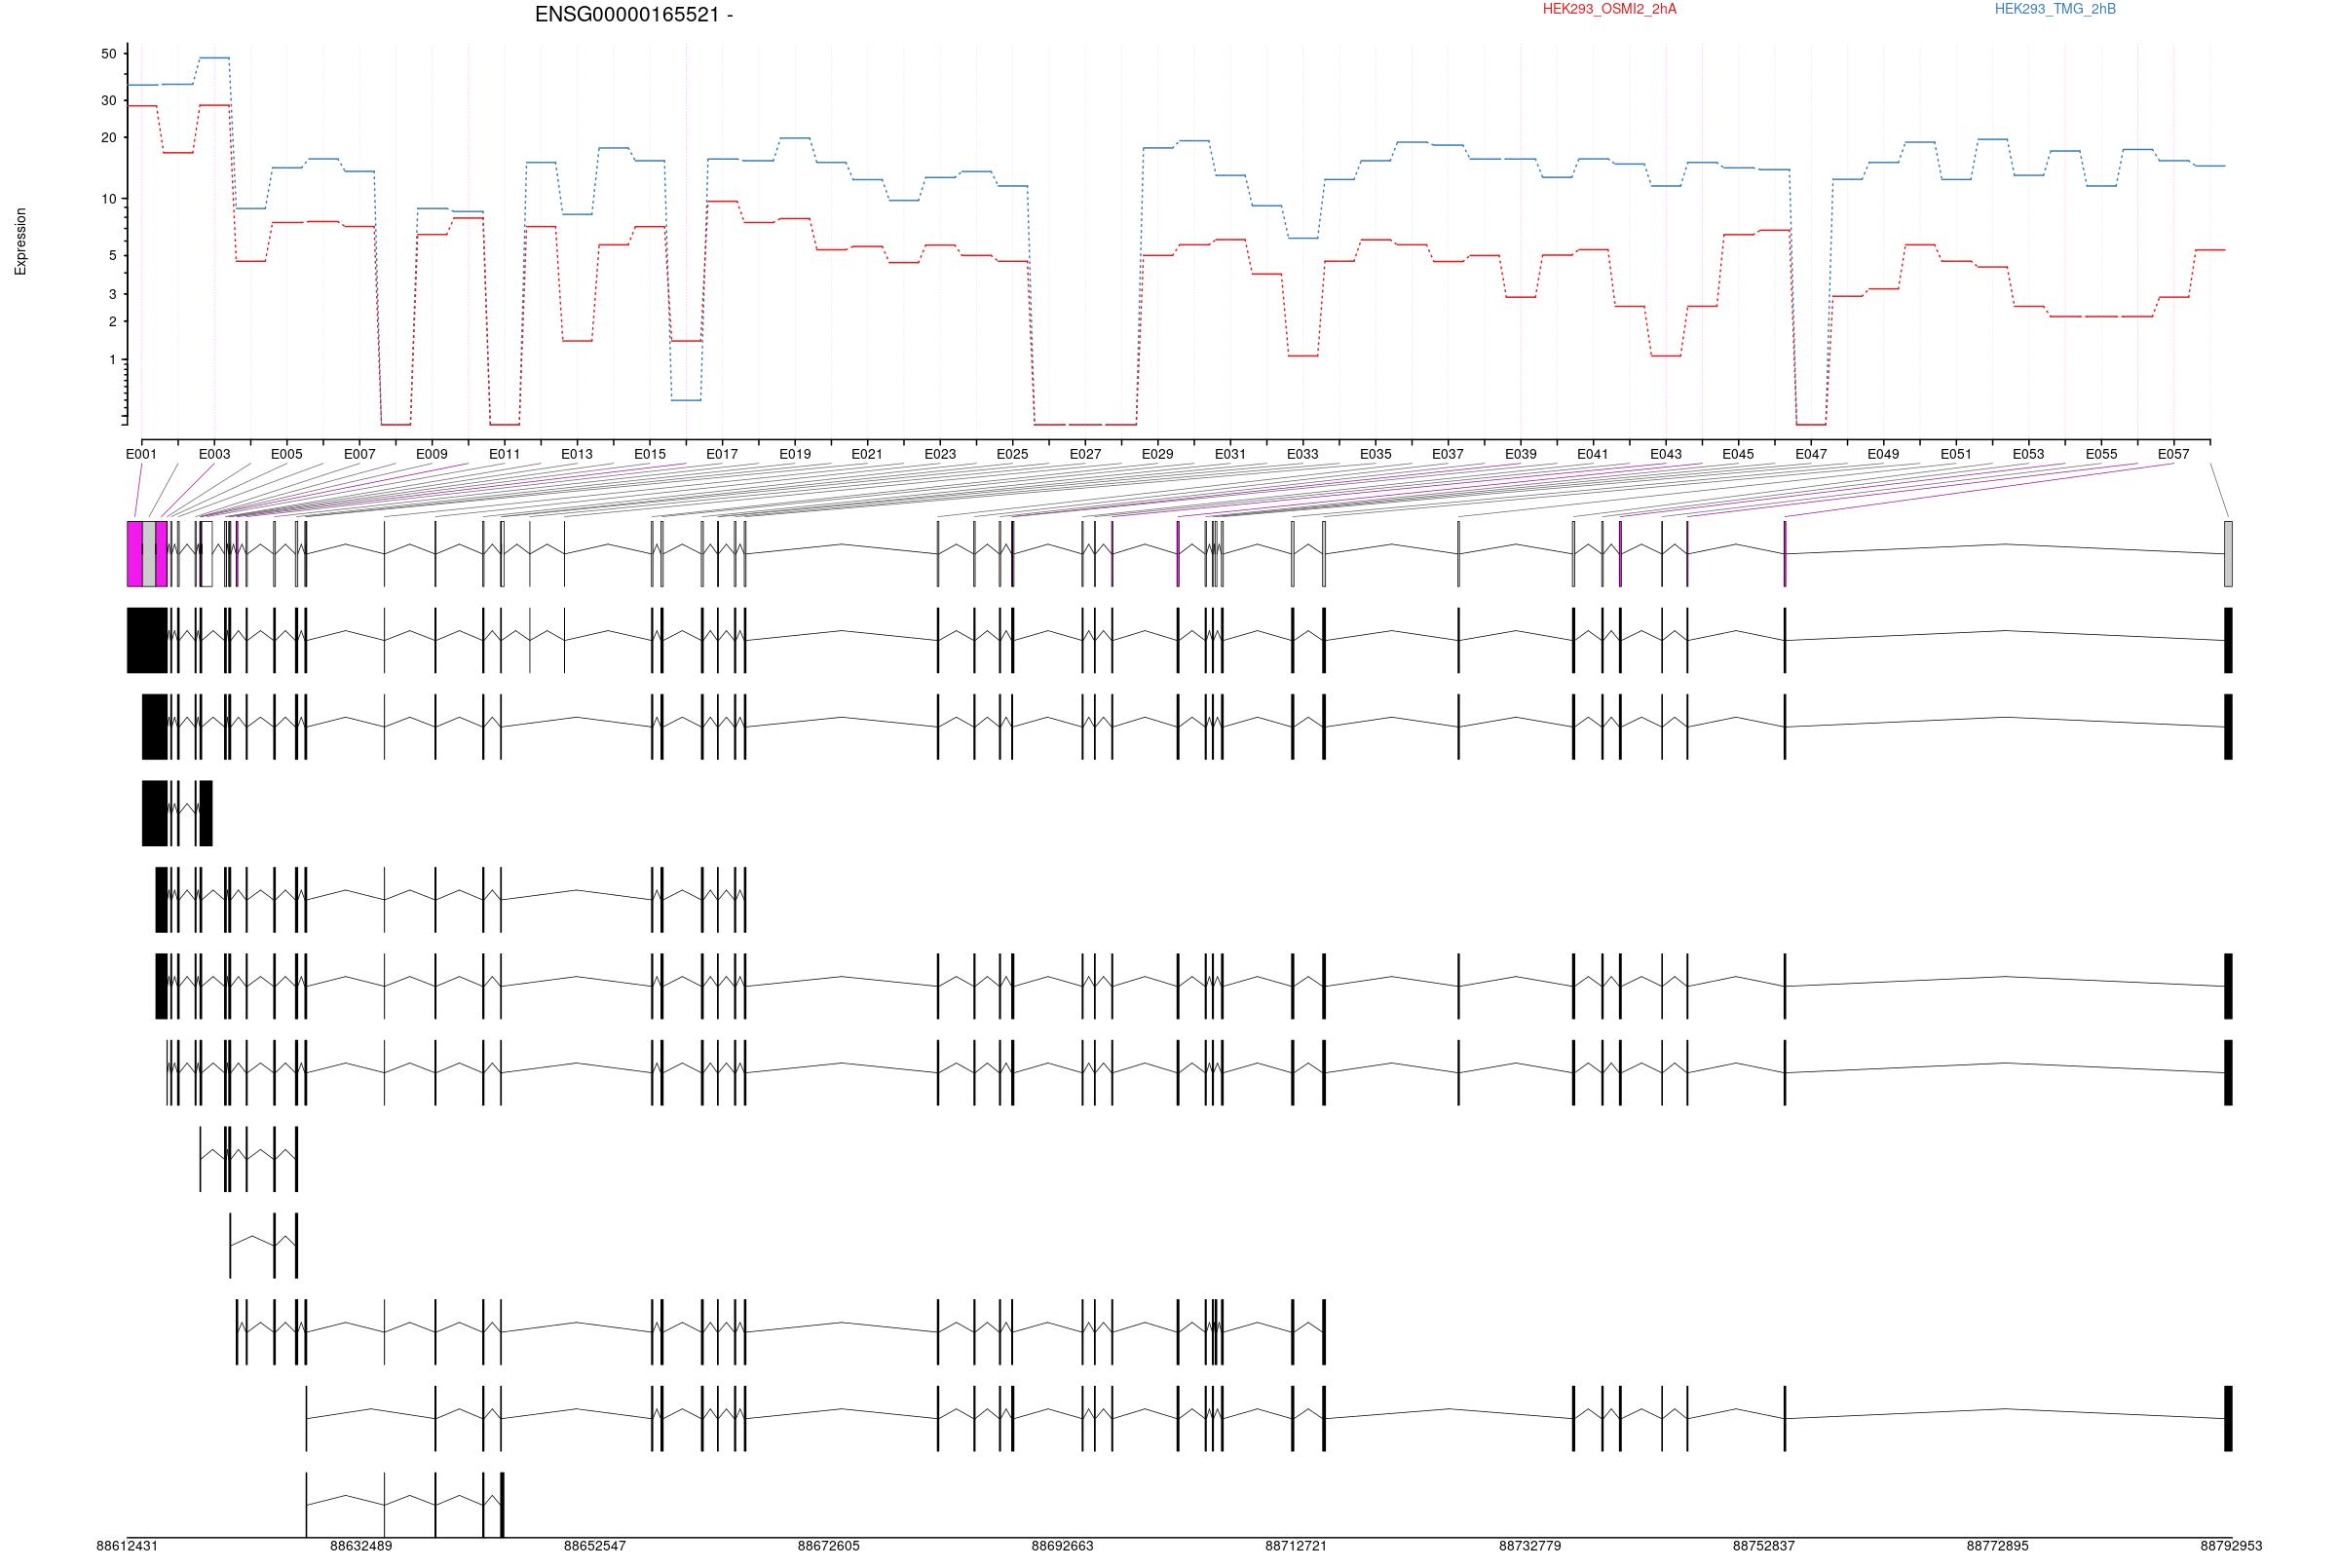Click exon label E049
The width and height of the screenshot is (2338, 1568).
[1883, 454]
